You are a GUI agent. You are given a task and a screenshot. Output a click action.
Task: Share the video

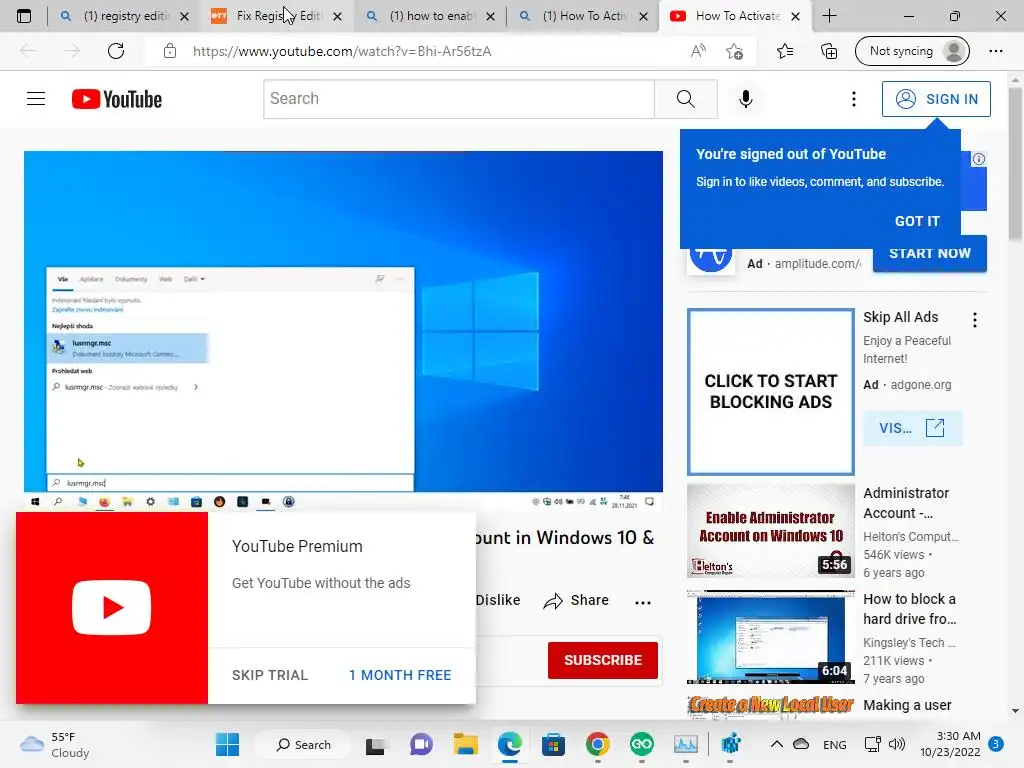[x=576, y=600]
